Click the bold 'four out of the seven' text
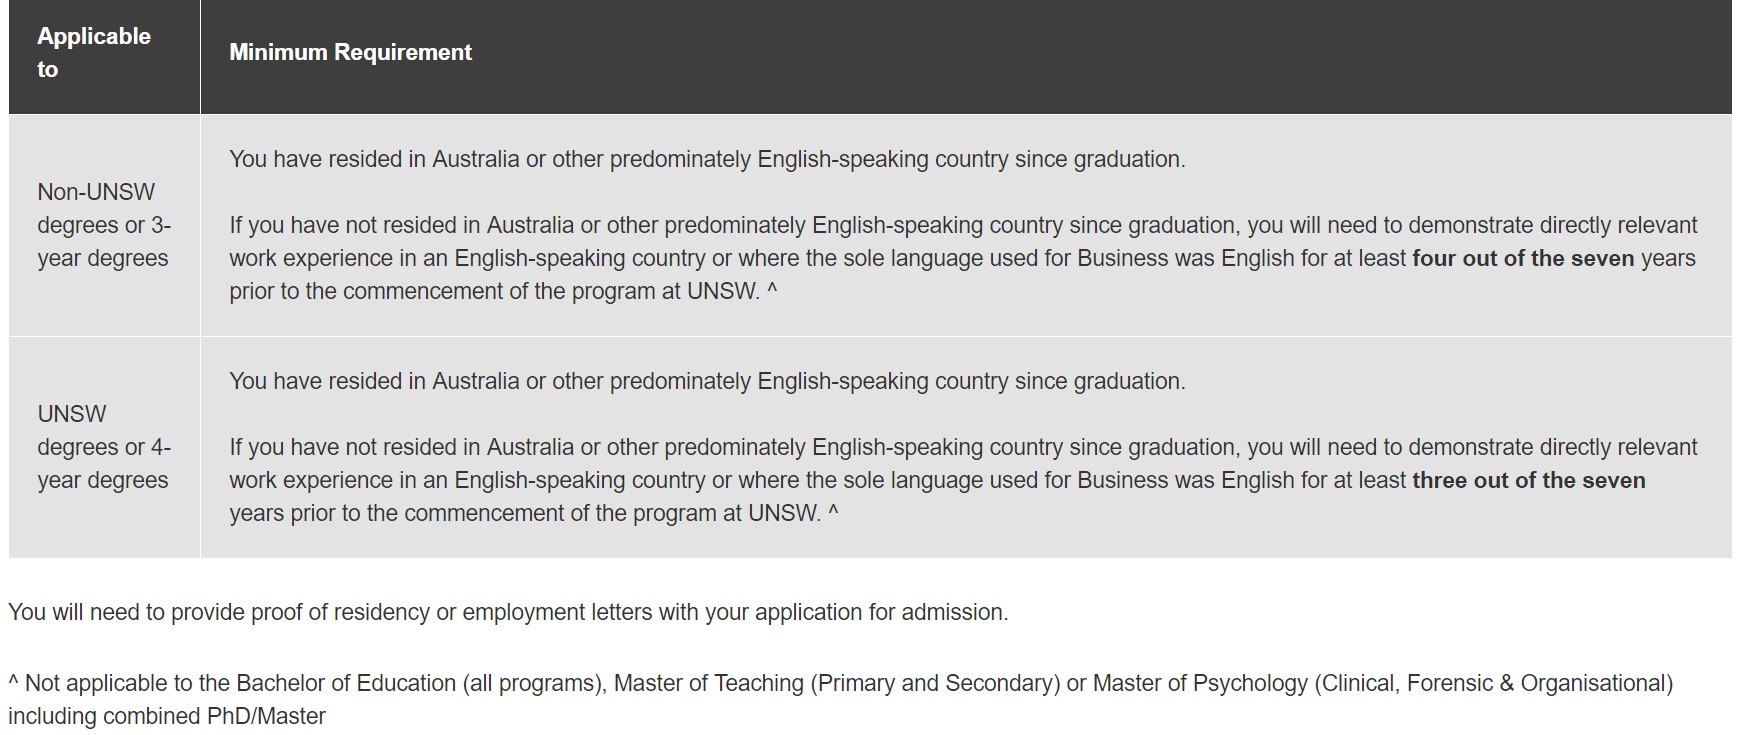This screenshot has height=735, width=1741. pos(1523,258)
